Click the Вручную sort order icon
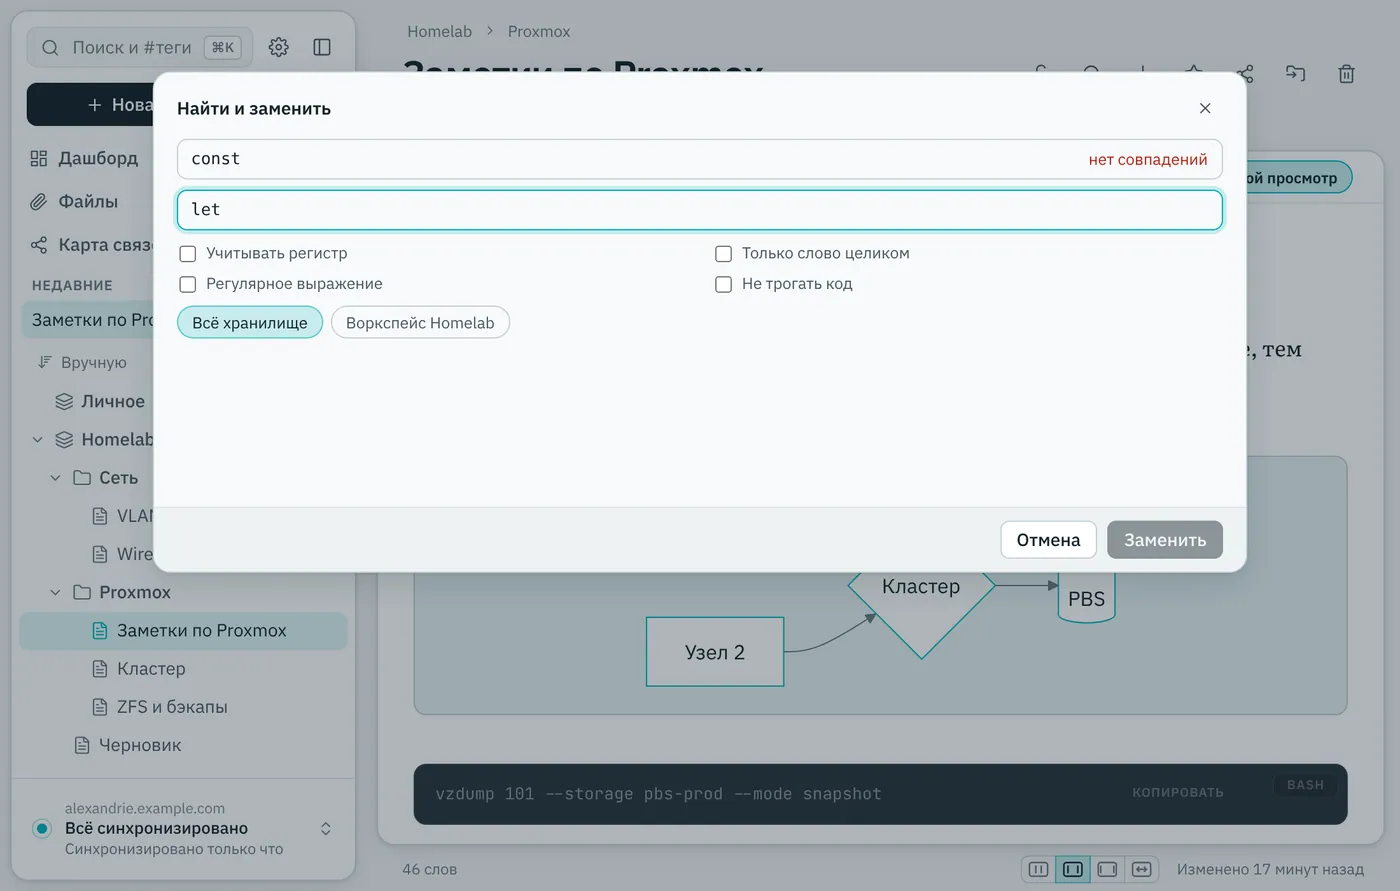The width and height of the screenshot is (1400, 891). click(x=45, y=362)
